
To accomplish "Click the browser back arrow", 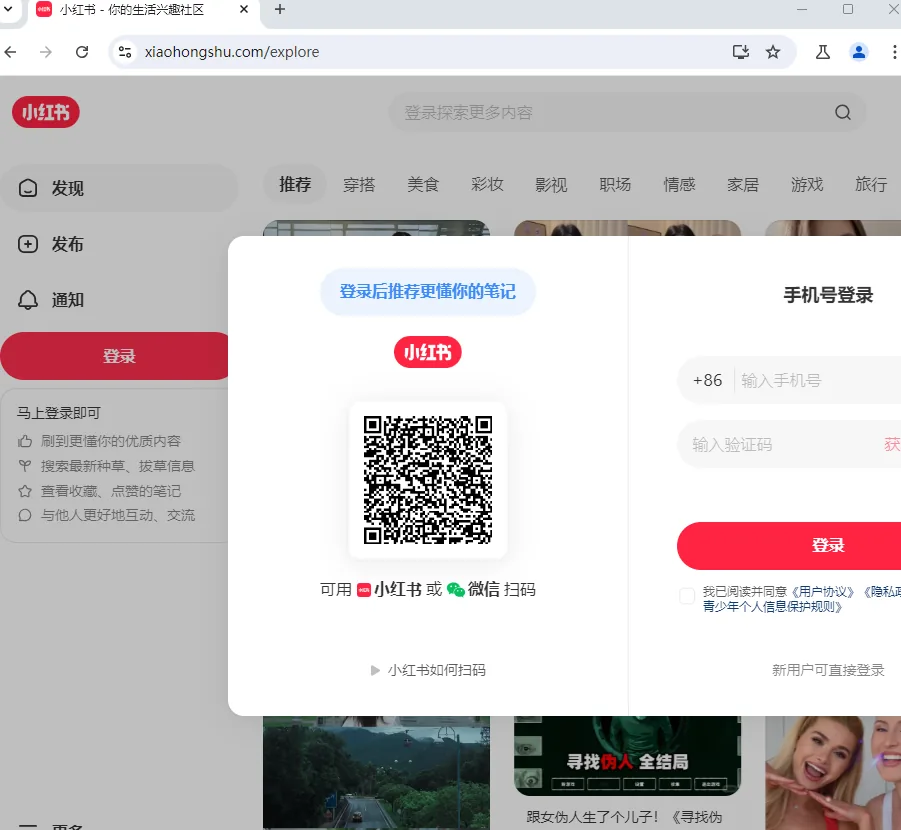I will click(x=10, y=52).
